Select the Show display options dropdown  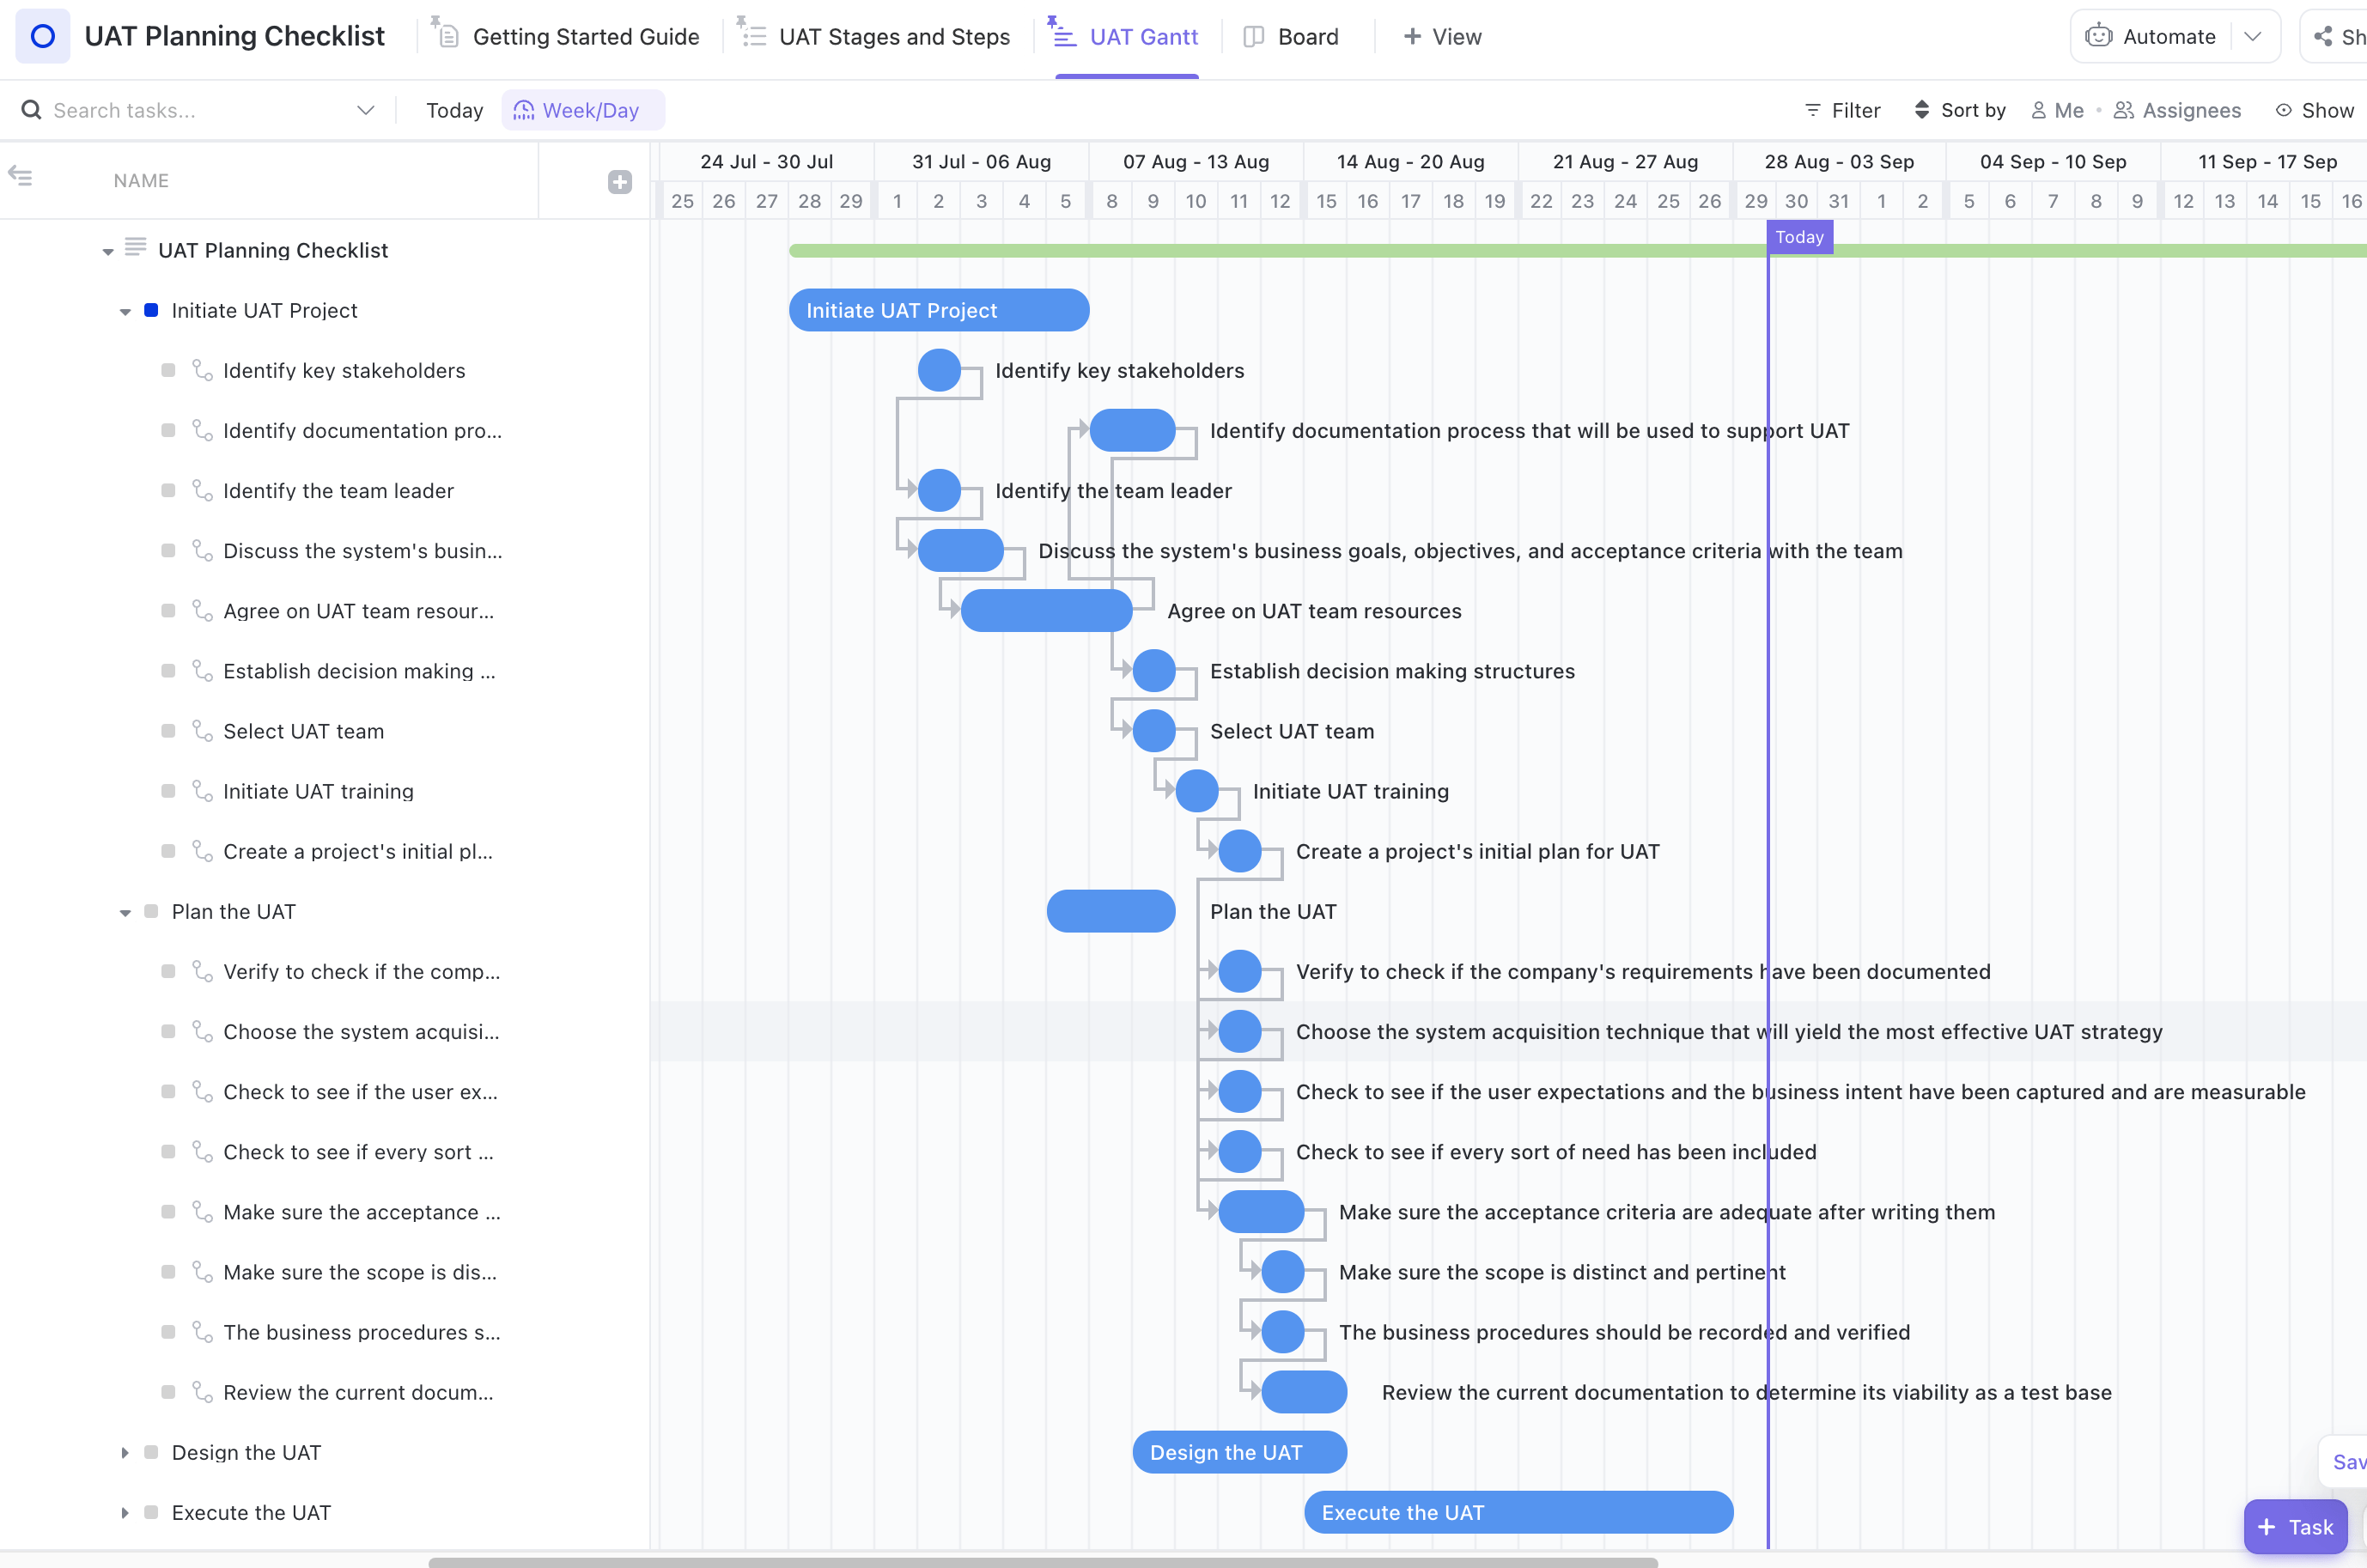click(x=2313, y=108)
